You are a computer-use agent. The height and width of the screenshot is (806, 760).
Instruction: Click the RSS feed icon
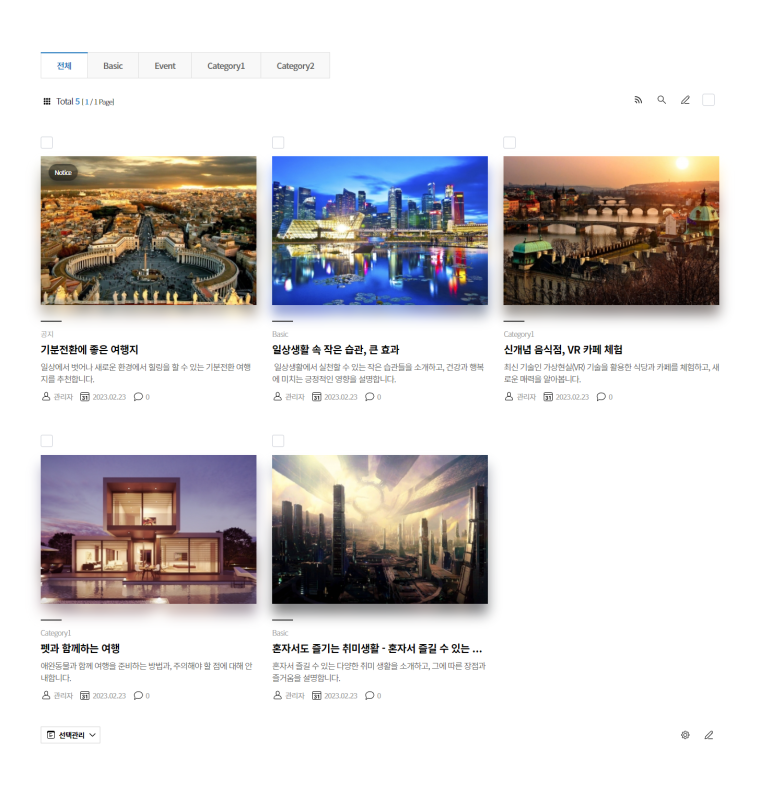click(x=638, y=100)
